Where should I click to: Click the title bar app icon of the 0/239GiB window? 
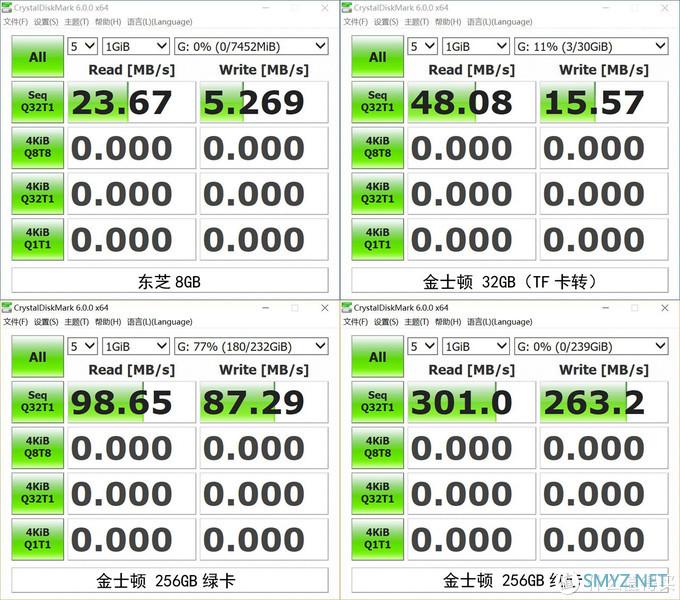tap(347, 307)
